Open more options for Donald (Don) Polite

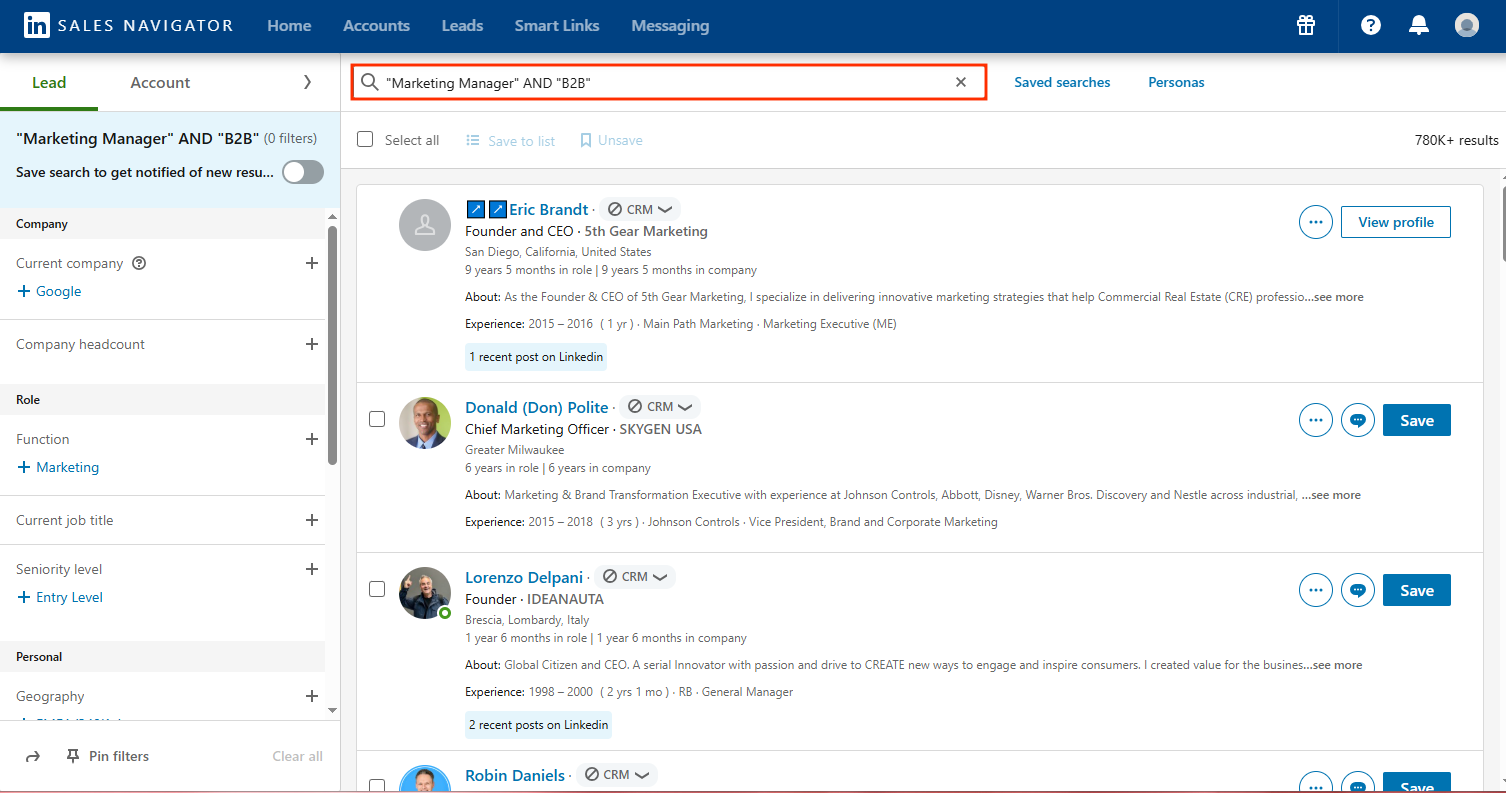click(1316, 421)
